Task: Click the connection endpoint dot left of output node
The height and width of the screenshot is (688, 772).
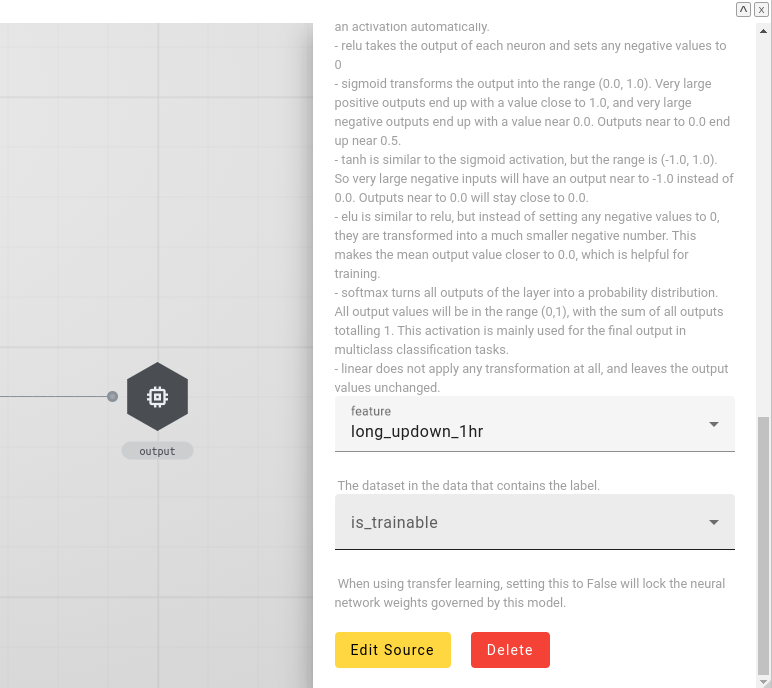Action: click(x=112, y=397)
